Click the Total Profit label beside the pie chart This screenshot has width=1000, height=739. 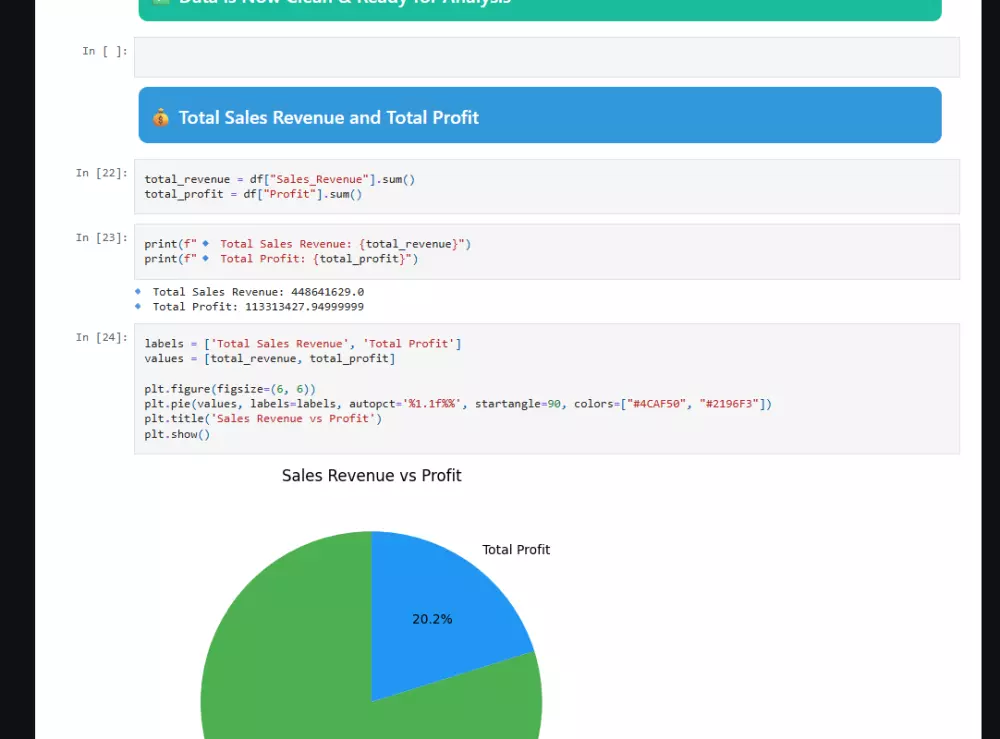[x=516, y=549]
